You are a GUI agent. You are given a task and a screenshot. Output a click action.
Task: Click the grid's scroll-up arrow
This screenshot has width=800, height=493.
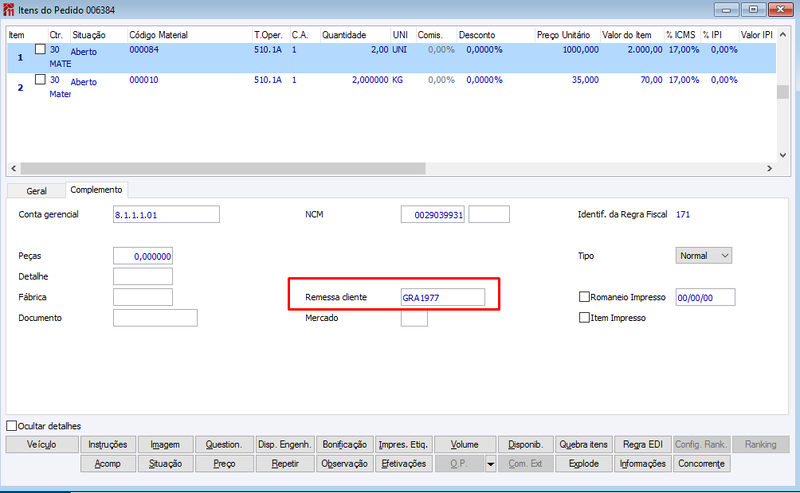[x=783, y=35]
